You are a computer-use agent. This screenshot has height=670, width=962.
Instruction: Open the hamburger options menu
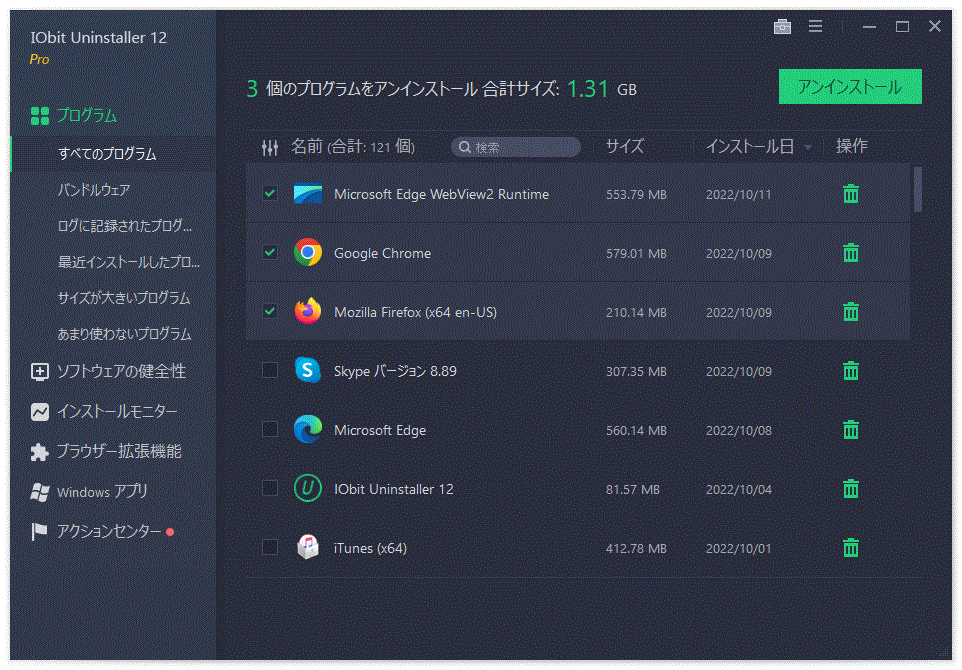click(x=815, y=26)
